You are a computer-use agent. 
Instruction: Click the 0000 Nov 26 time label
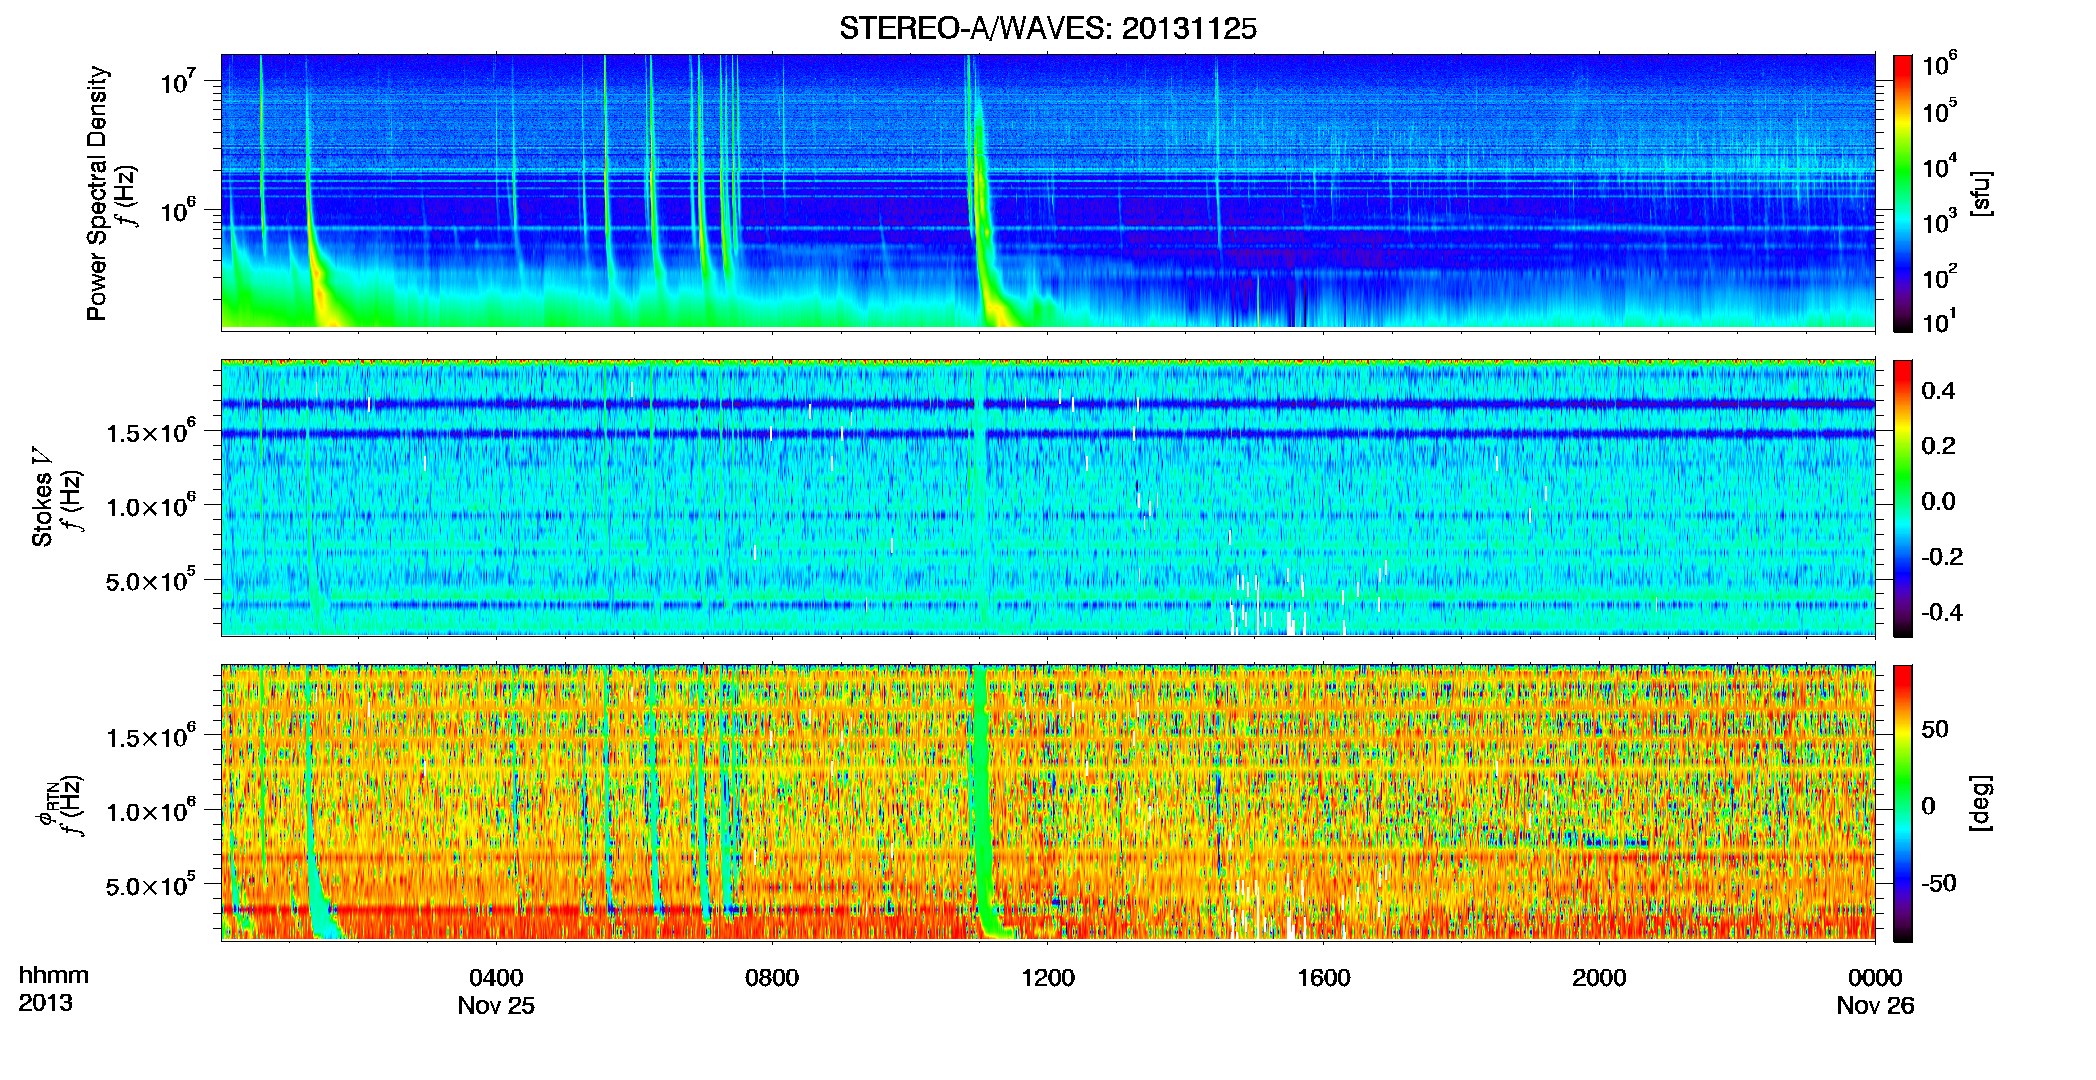coord(1875,991)
